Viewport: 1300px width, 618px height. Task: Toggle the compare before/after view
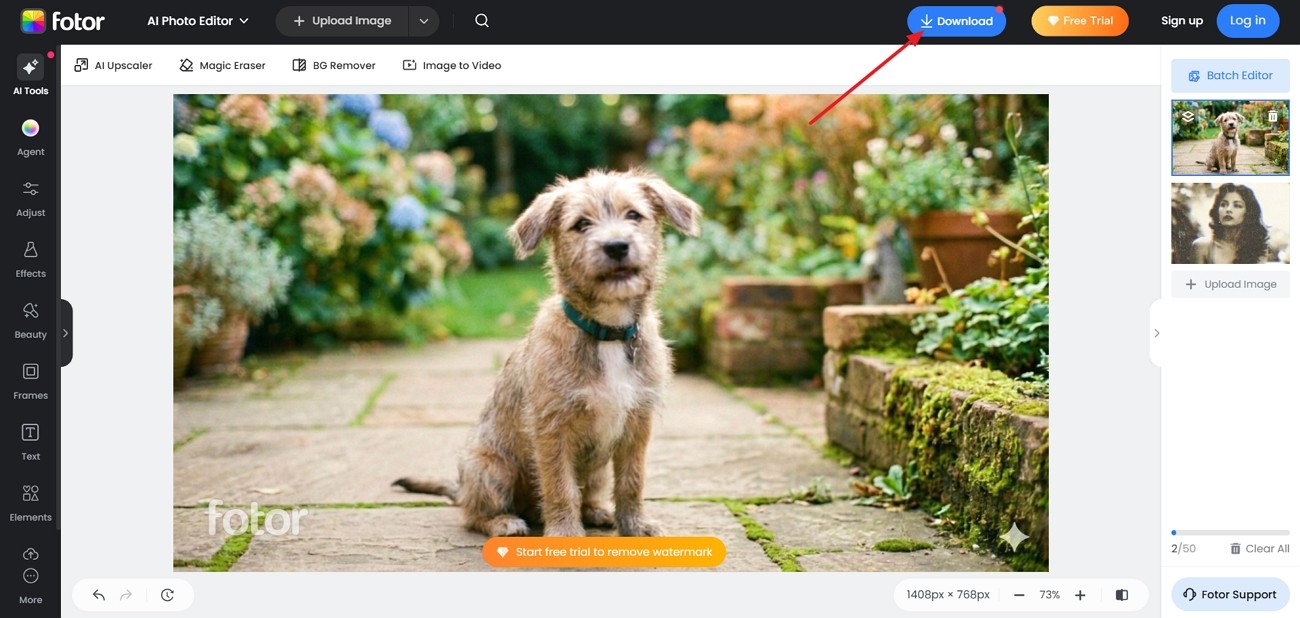(1122, 595)
